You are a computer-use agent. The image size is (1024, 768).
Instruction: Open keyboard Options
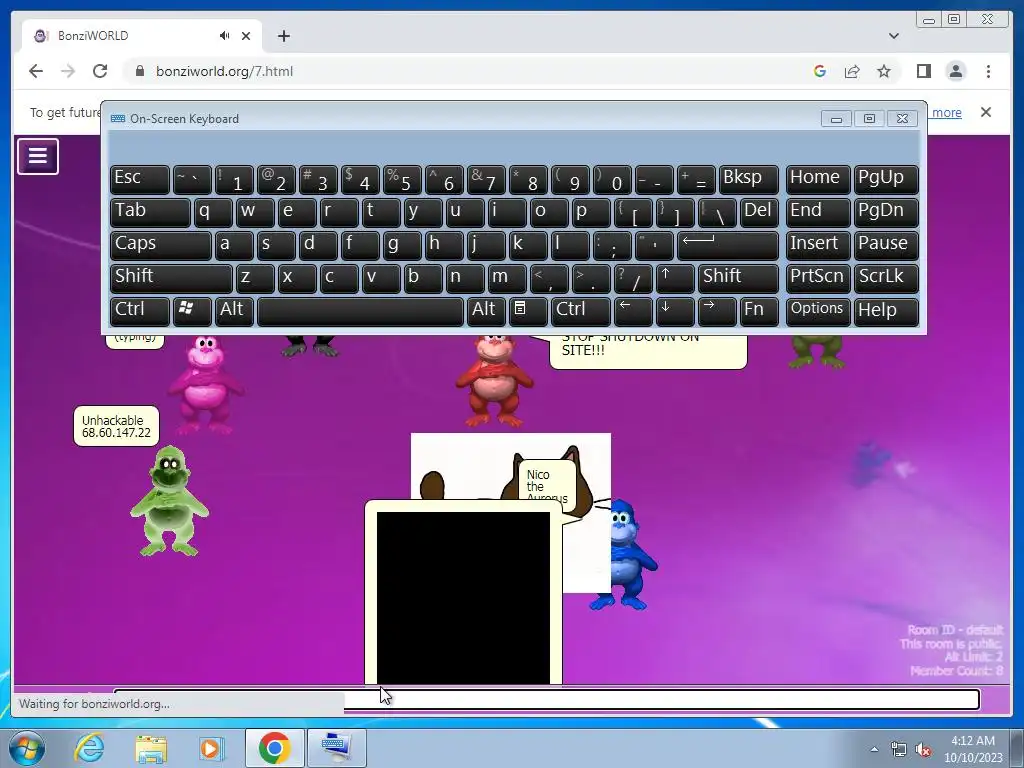pos(818,311)
